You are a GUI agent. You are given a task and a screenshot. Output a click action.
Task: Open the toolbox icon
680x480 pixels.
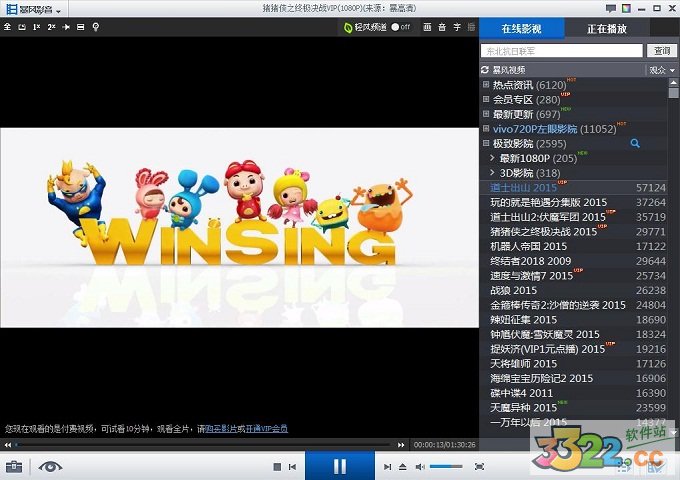coord(14,467)
